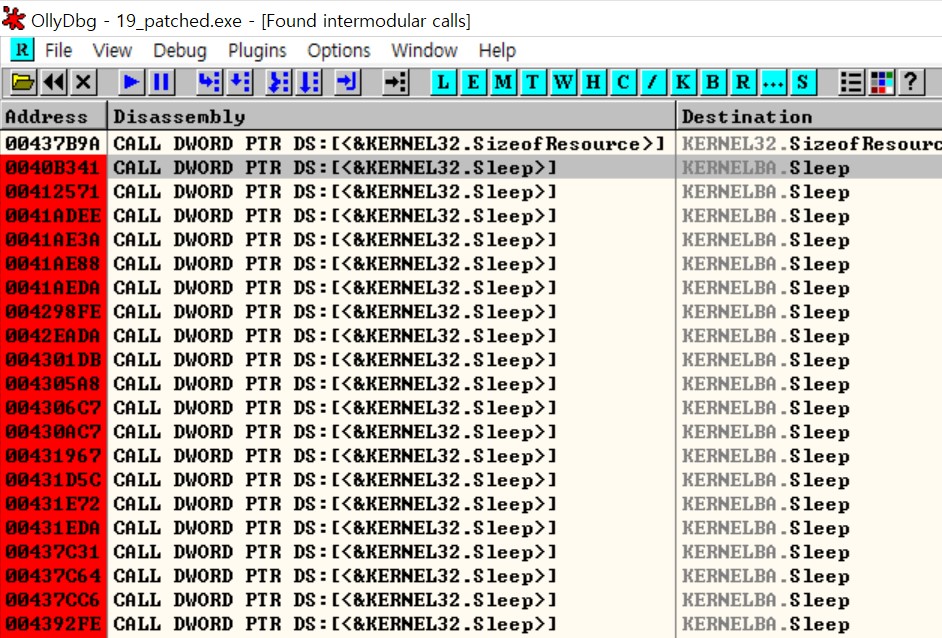This screenshot has width=942, height=638.
Task: Show Patches with slash button
Action: (653, 82)
